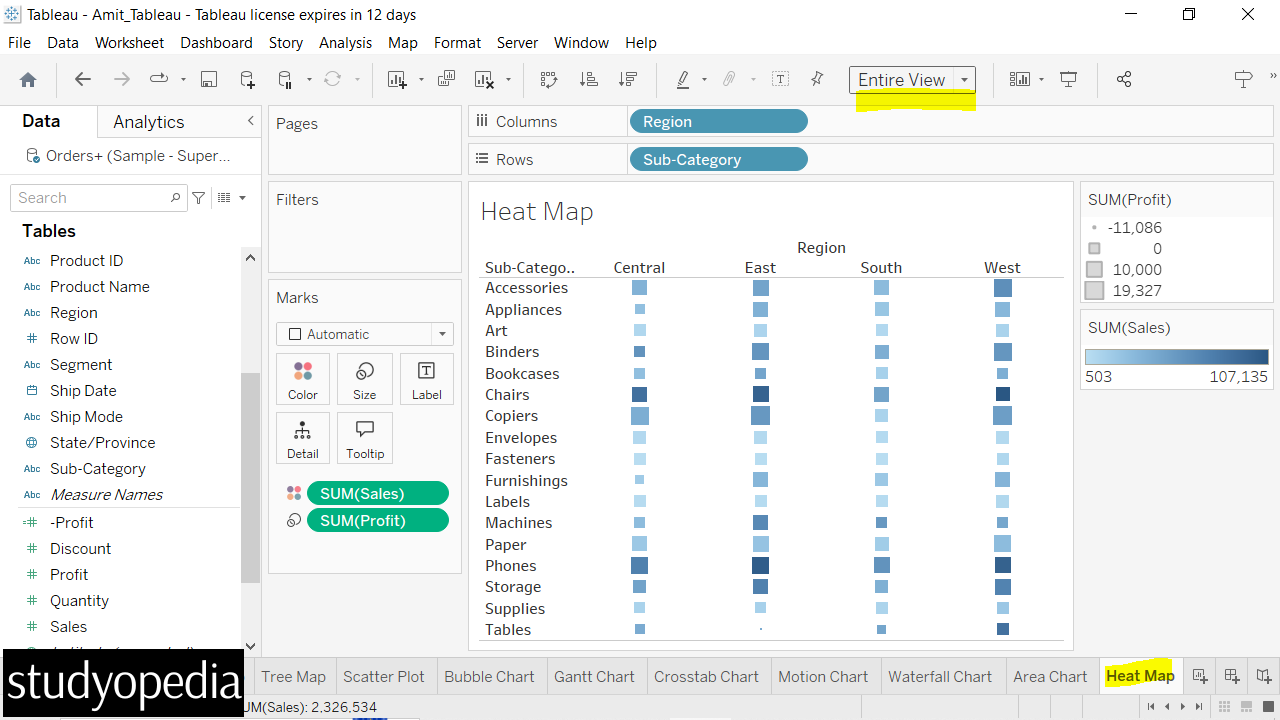
Task: Open the Analysis menu
Action: tap(345, 43)
